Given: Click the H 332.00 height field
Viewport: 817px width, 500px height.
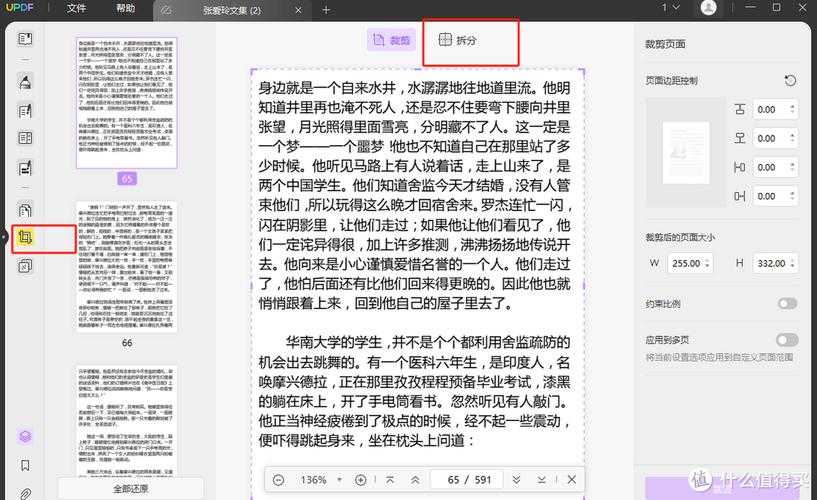Looking at the screenshot, I should point(775,263).
